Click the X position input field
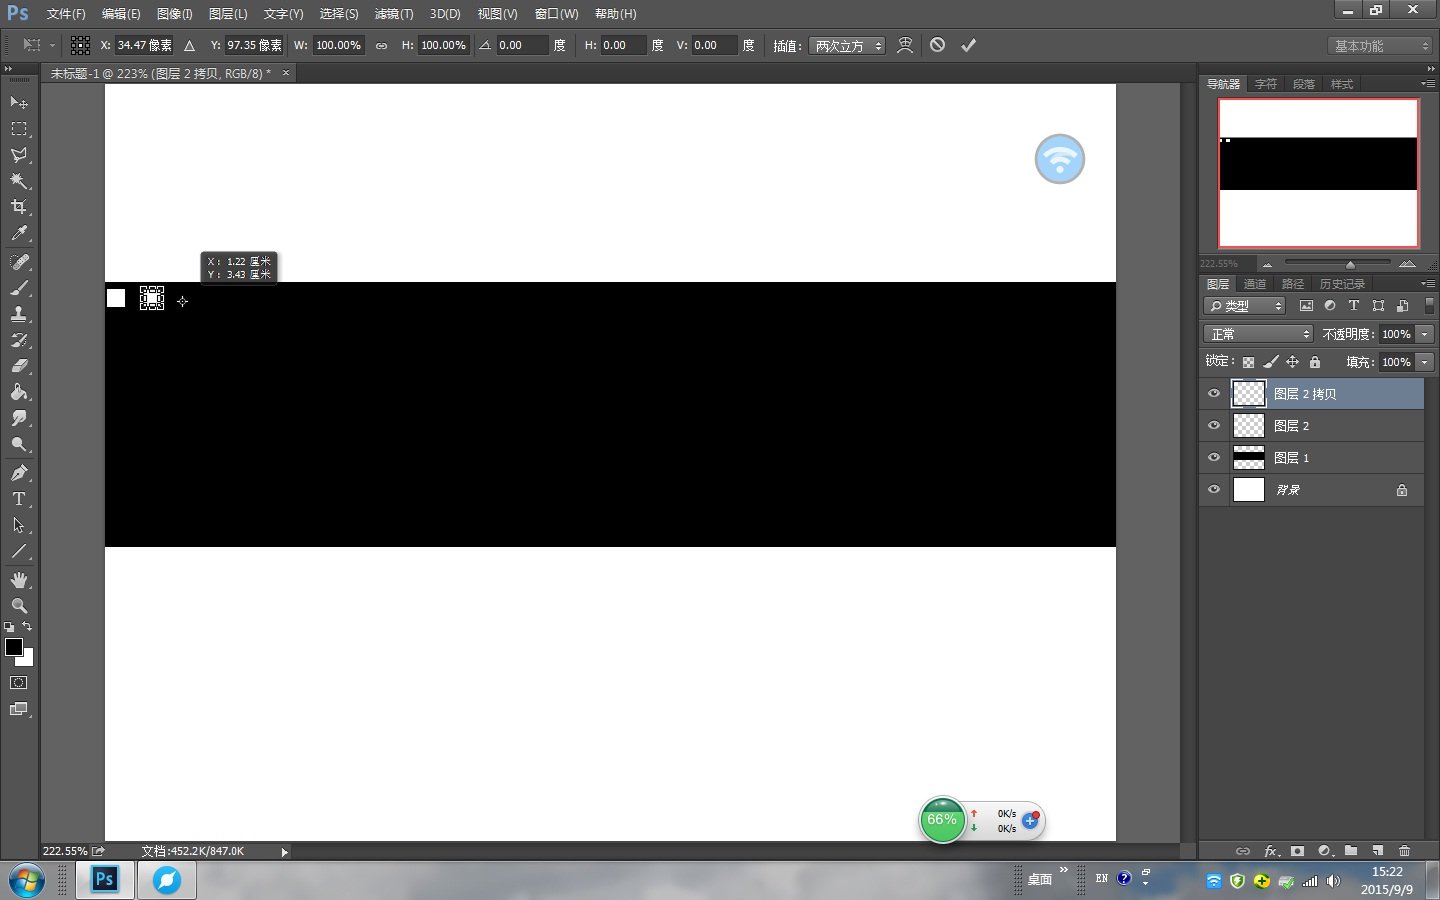 point(143,45)
